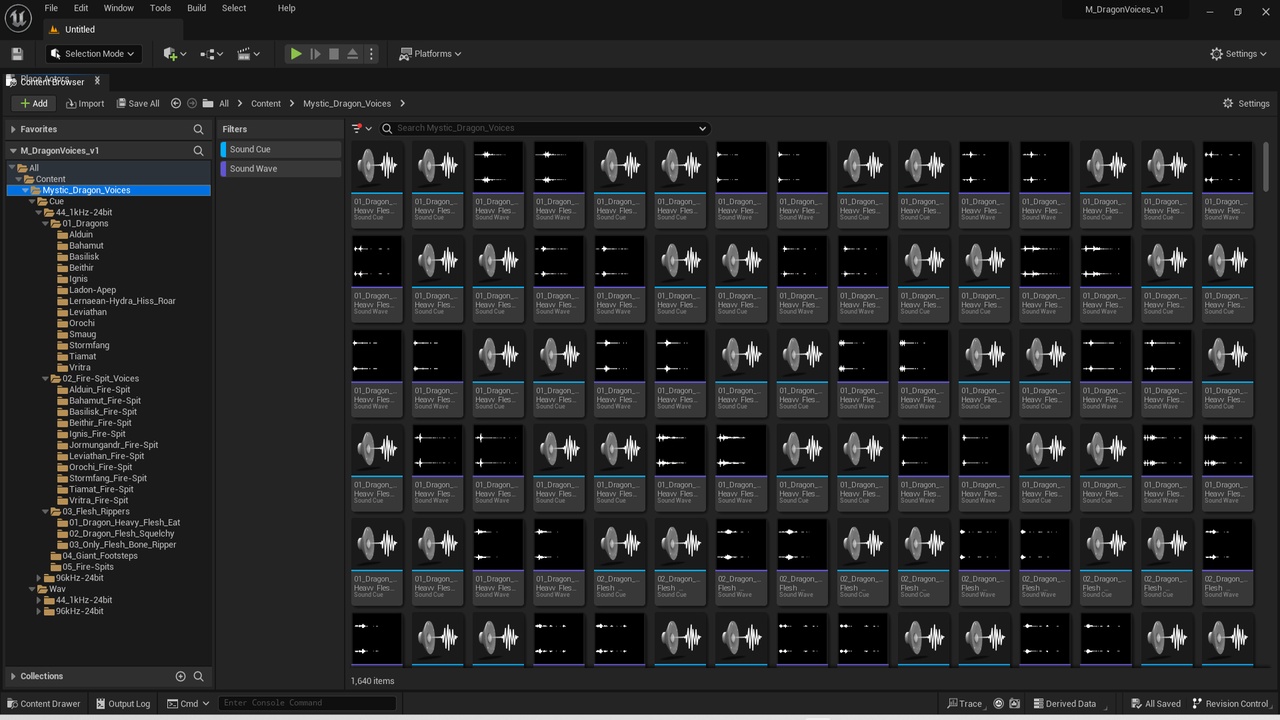The width and height of the screenshot is (1280, 720).
Task: Open the Edit menu
Action: click(x=81, y=8)
